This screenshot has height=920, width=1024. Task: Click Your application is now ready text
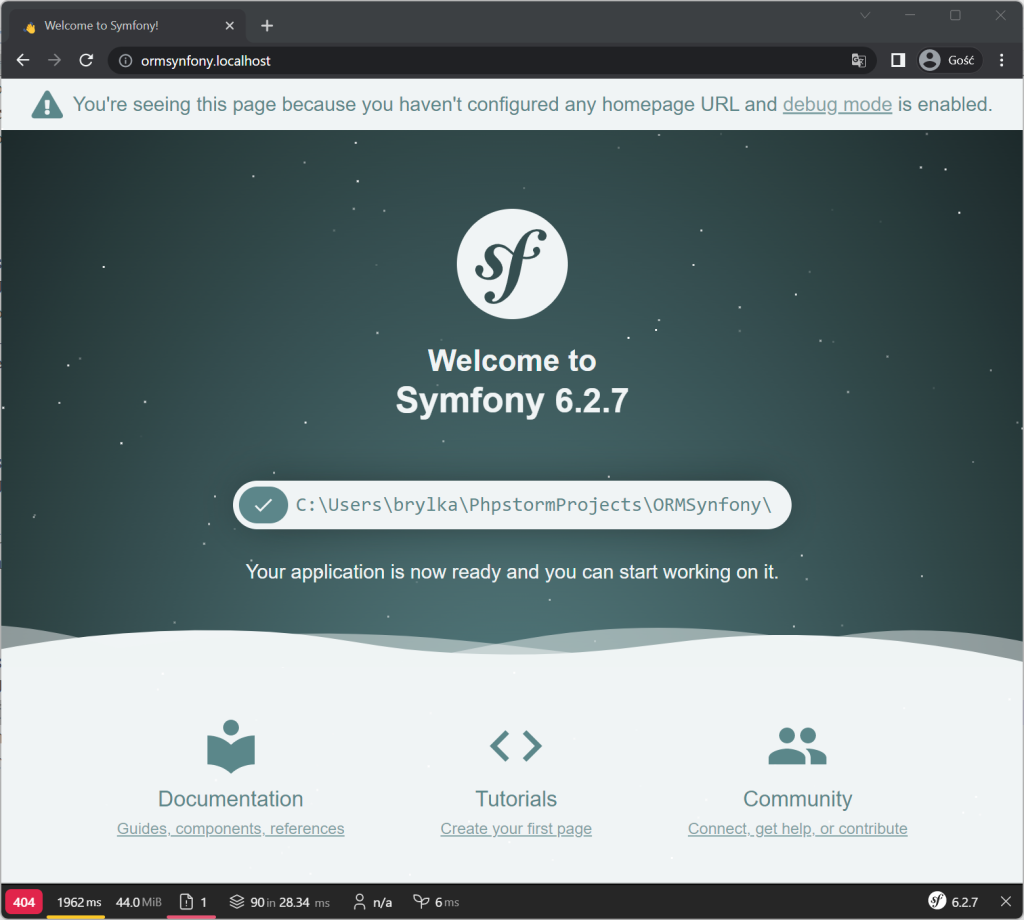[512, 572]
